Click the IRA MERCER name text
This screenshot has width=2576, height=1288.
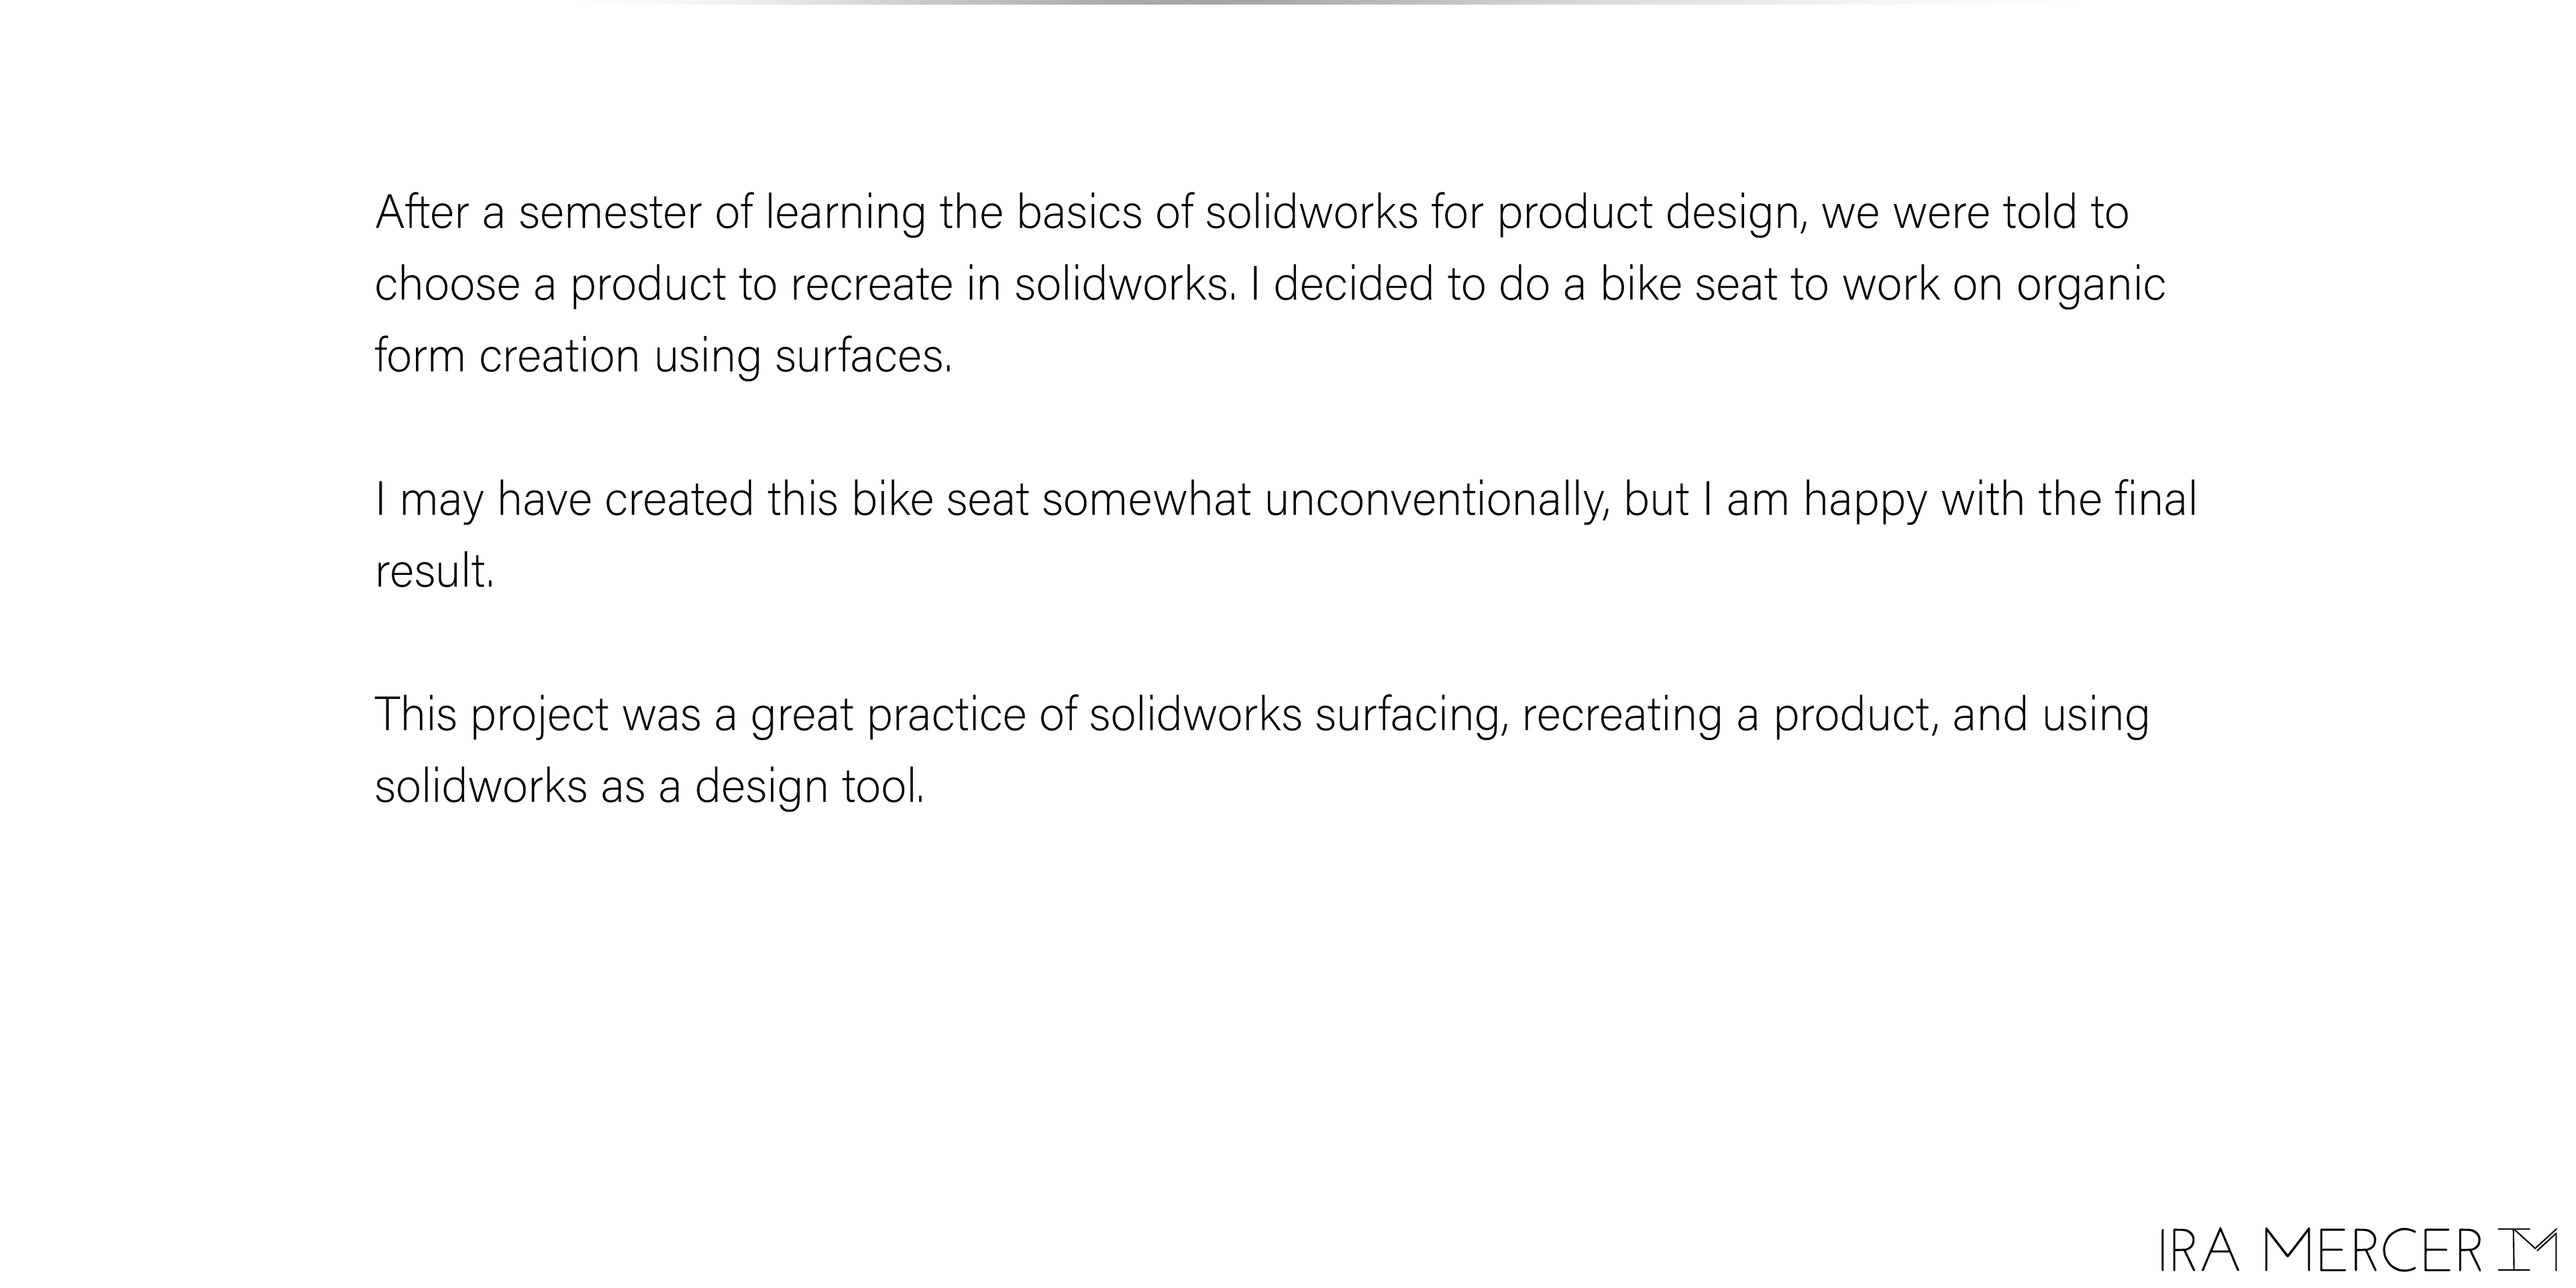point(2320,1251)
